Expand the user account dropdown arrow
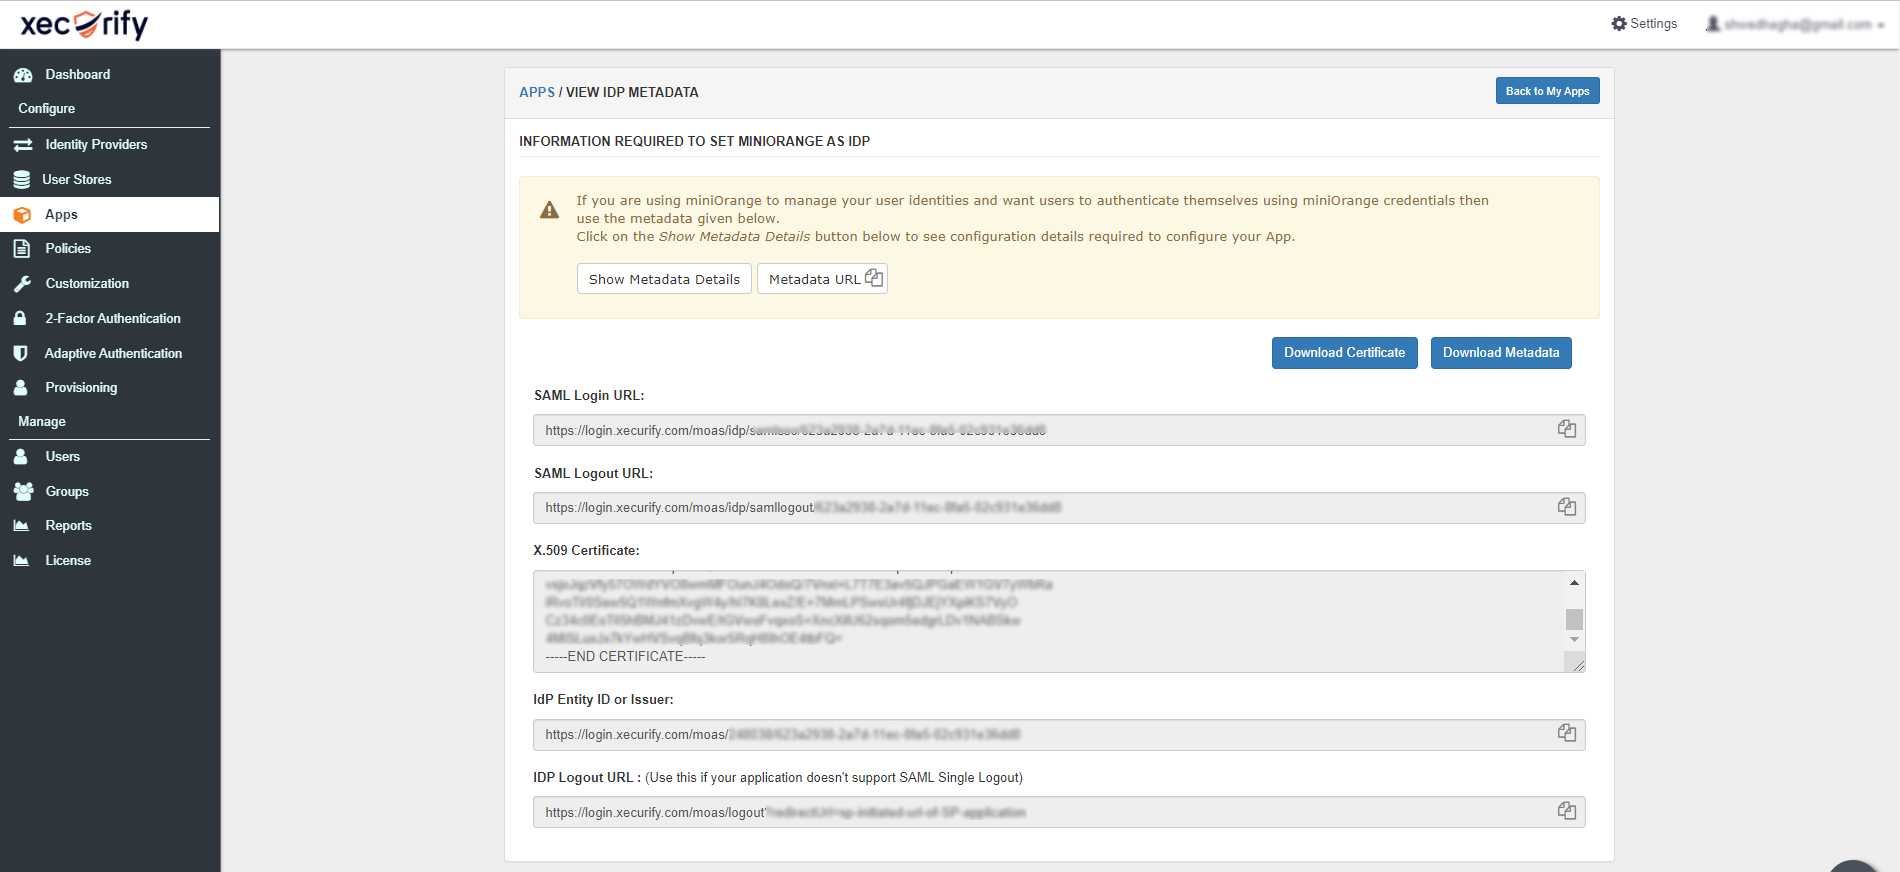This screenshot has height=872, width=1900. pos(1881,25)
